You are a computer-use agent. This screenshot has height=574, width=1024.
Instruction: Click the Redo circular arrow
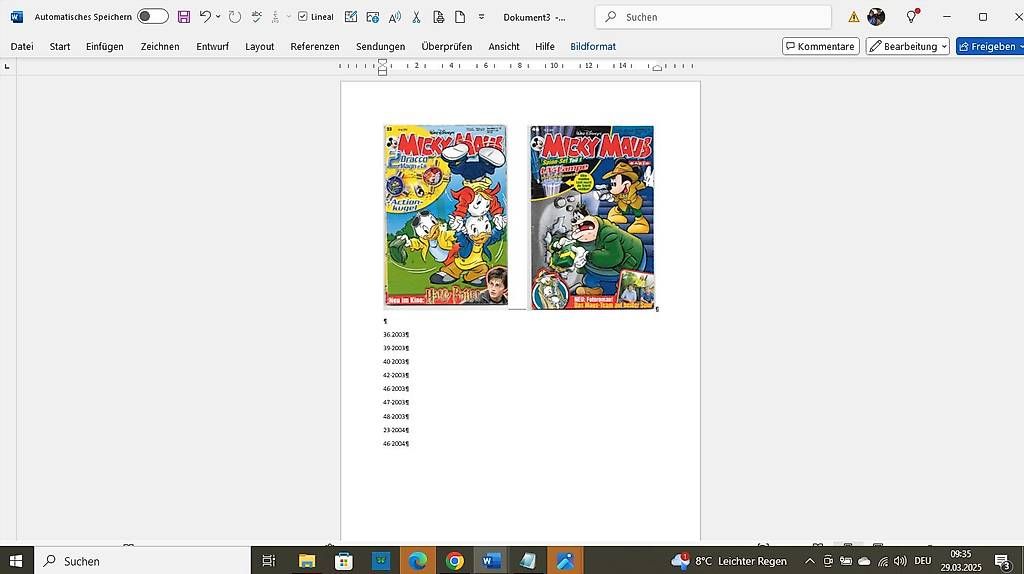tap(234, 17)
